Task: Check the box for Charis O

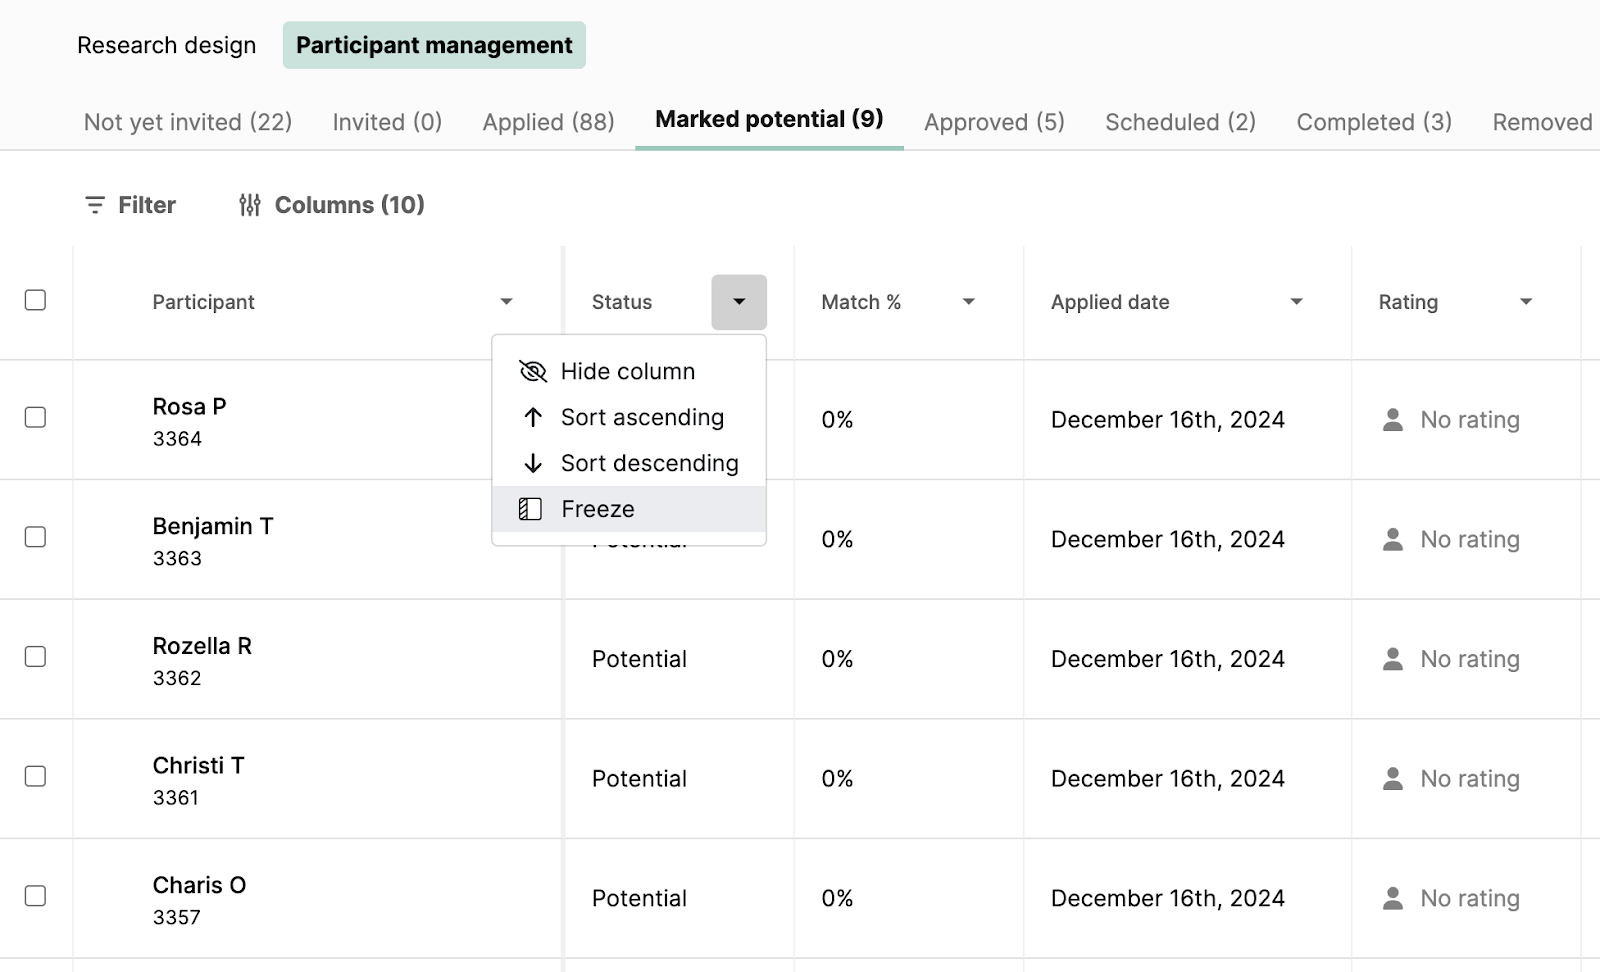Action: point(35,896)
